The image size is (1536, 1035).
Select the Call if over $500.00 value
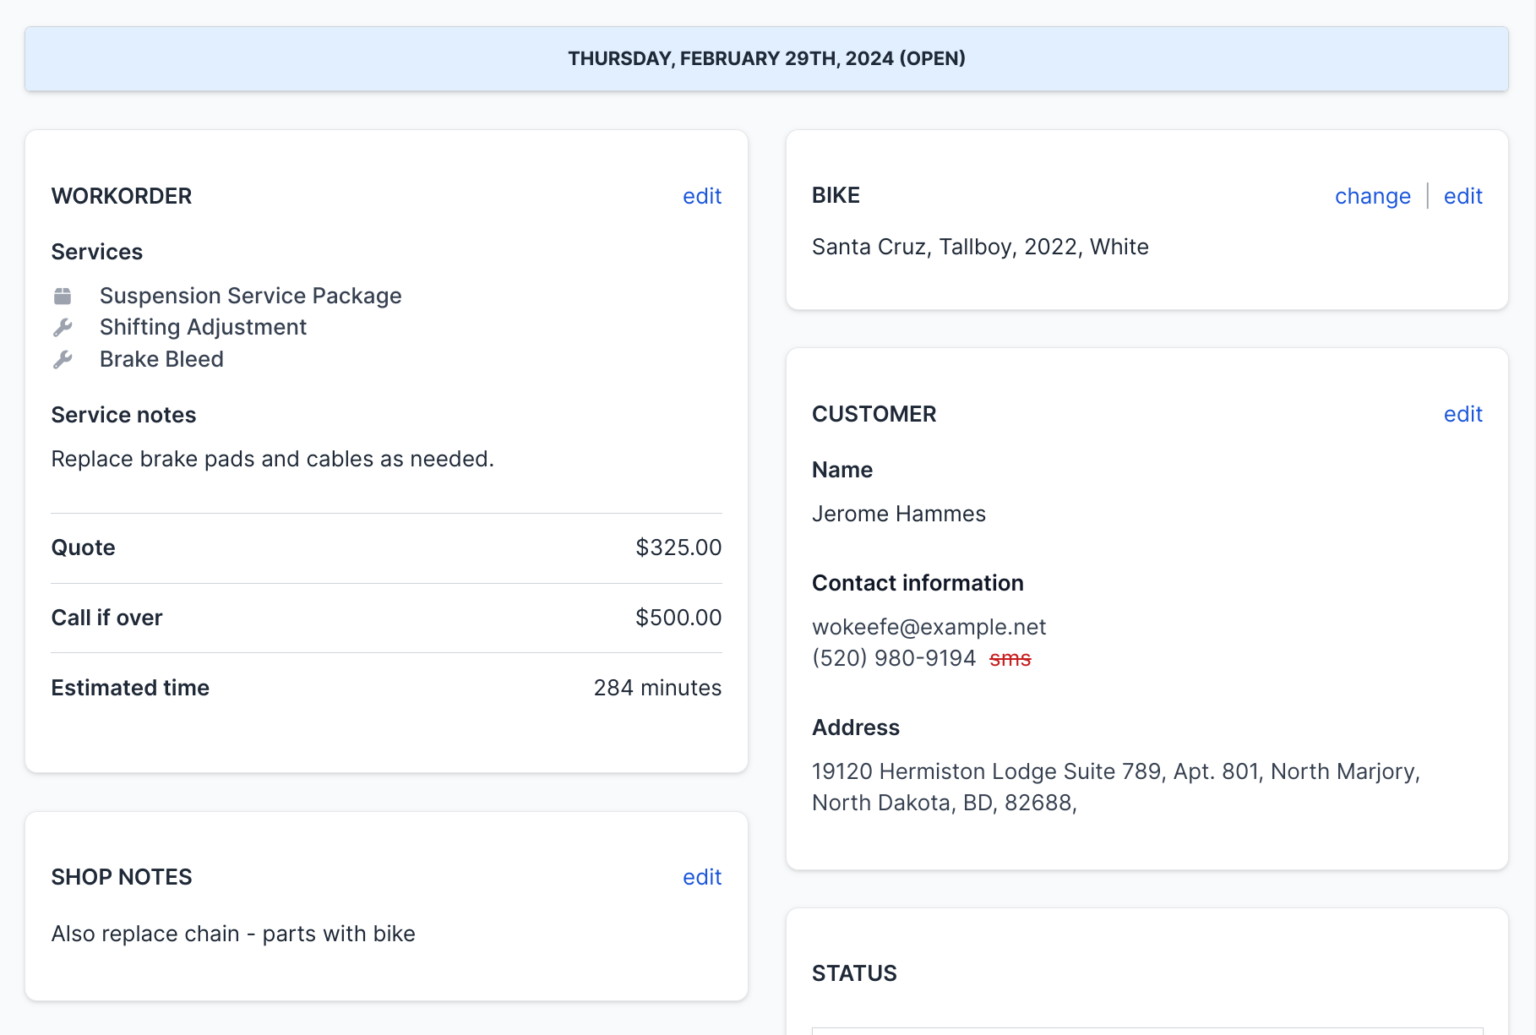678,617
